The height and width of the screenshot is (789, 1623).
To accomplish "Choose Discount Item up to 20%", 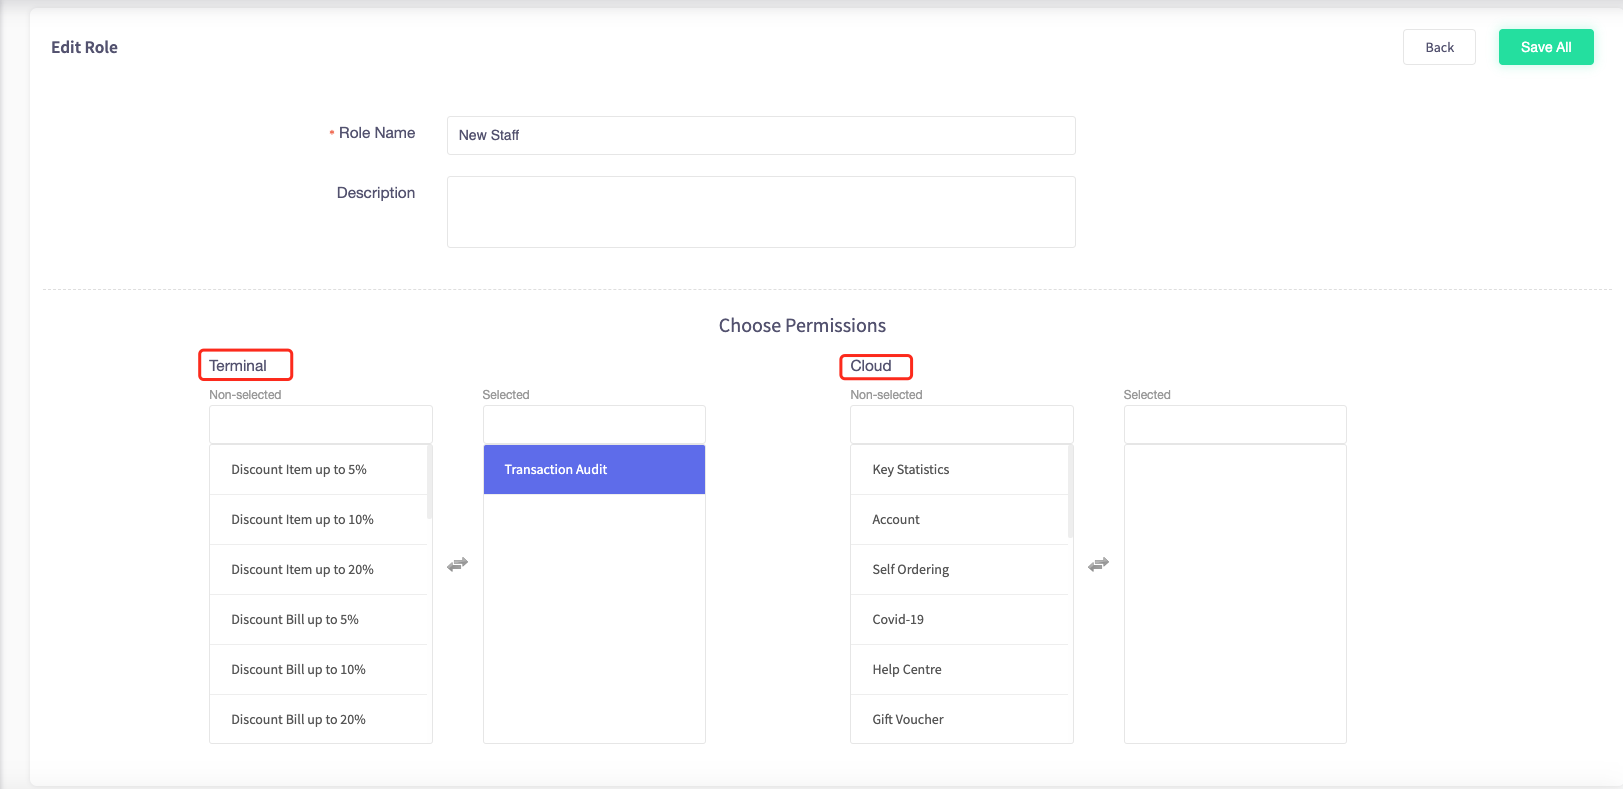I will 318,570.
